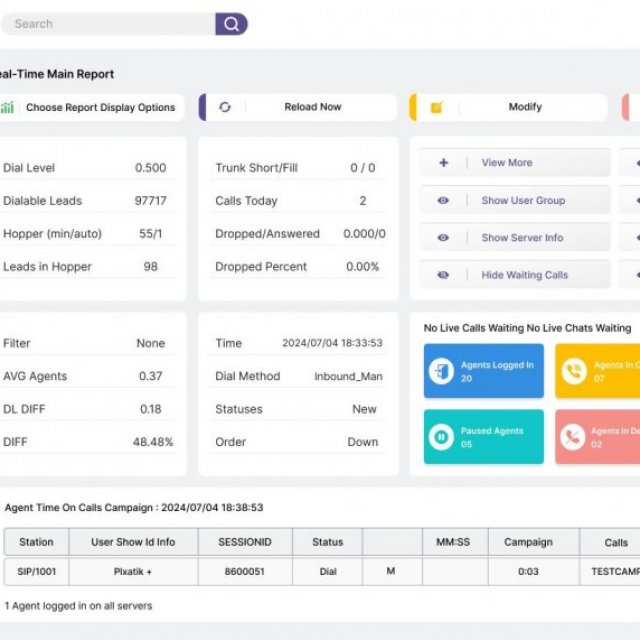Click the Pixatik + user cell
640x640 pixels.
[133, 571]
